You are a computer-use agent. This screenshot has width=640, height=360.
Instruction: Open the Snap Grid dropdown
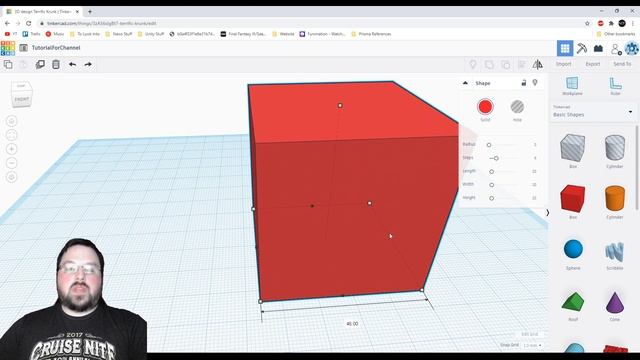[x=532, y=345]
